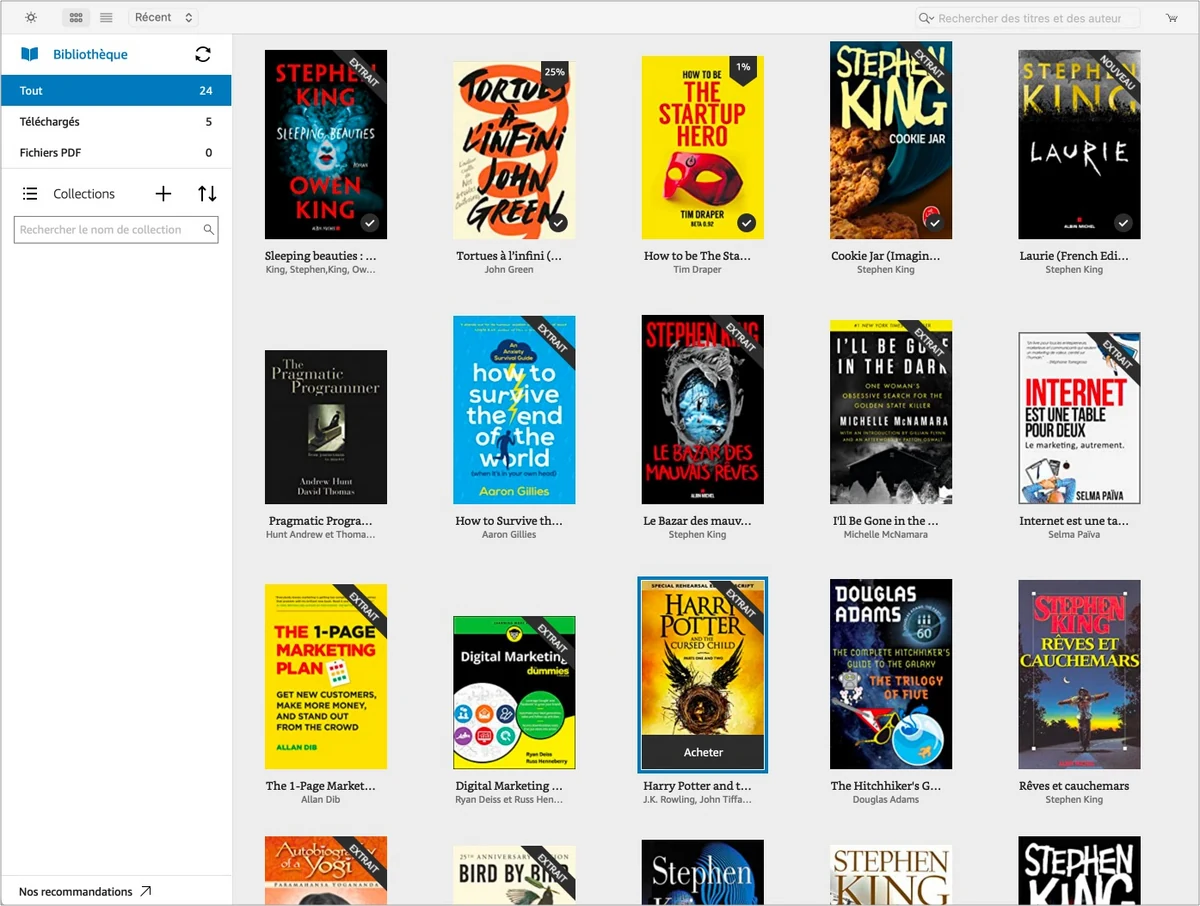Viewport: 1200px width, 906px height.
Task: Click Acheter on Harry Potter book
Action: [703, 752]
